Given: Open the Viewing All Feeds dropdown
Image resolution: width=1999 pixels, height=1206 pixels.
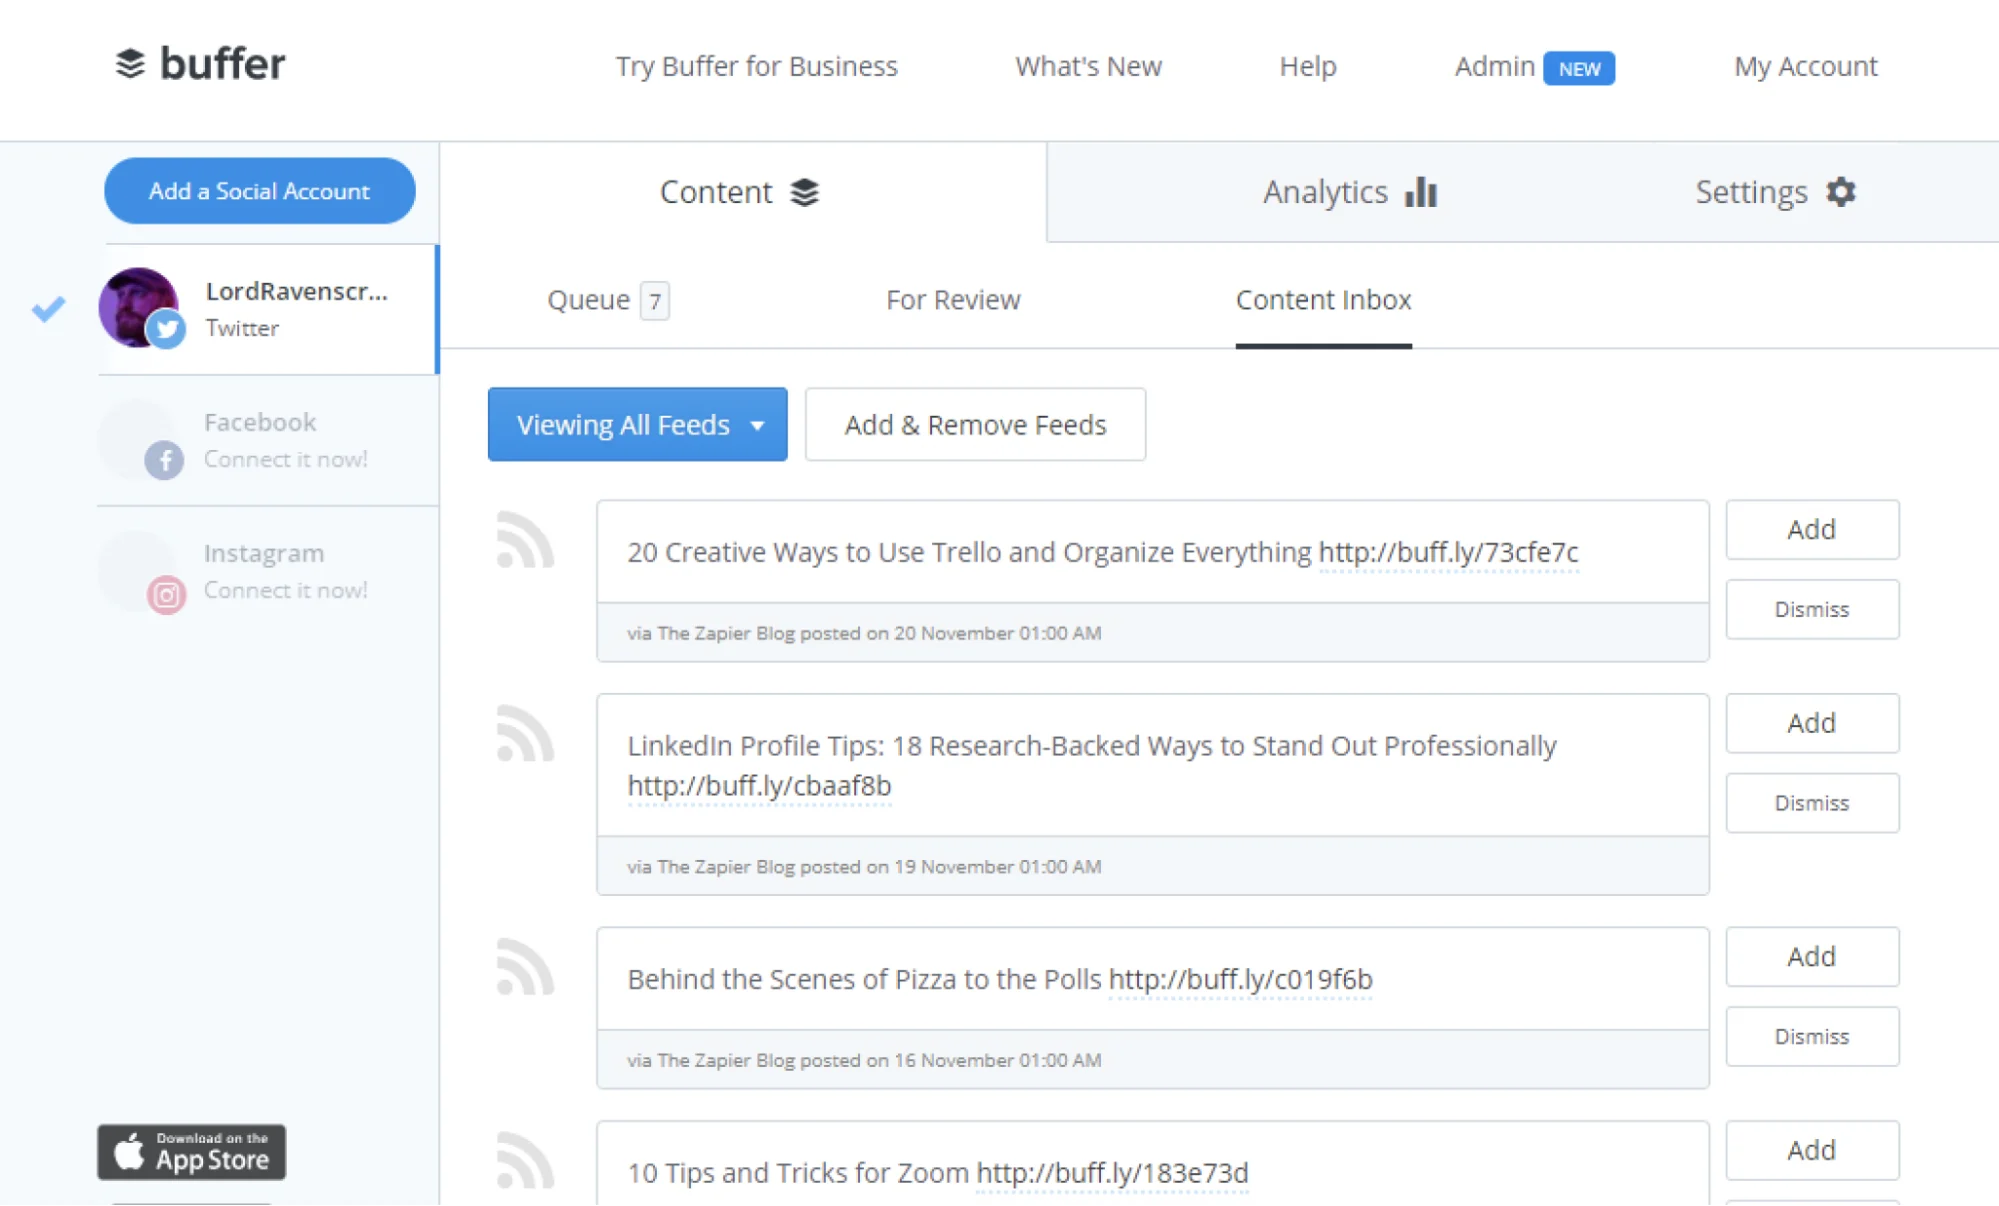Looking at the screenshot, I should pyautogui.click(x=637, y=424).
